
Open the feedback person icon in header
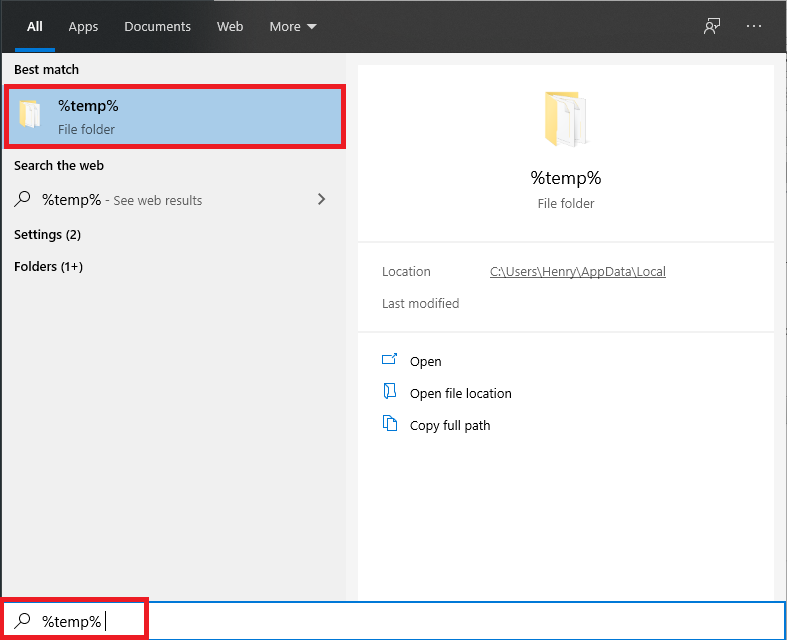tap(712, 26)
